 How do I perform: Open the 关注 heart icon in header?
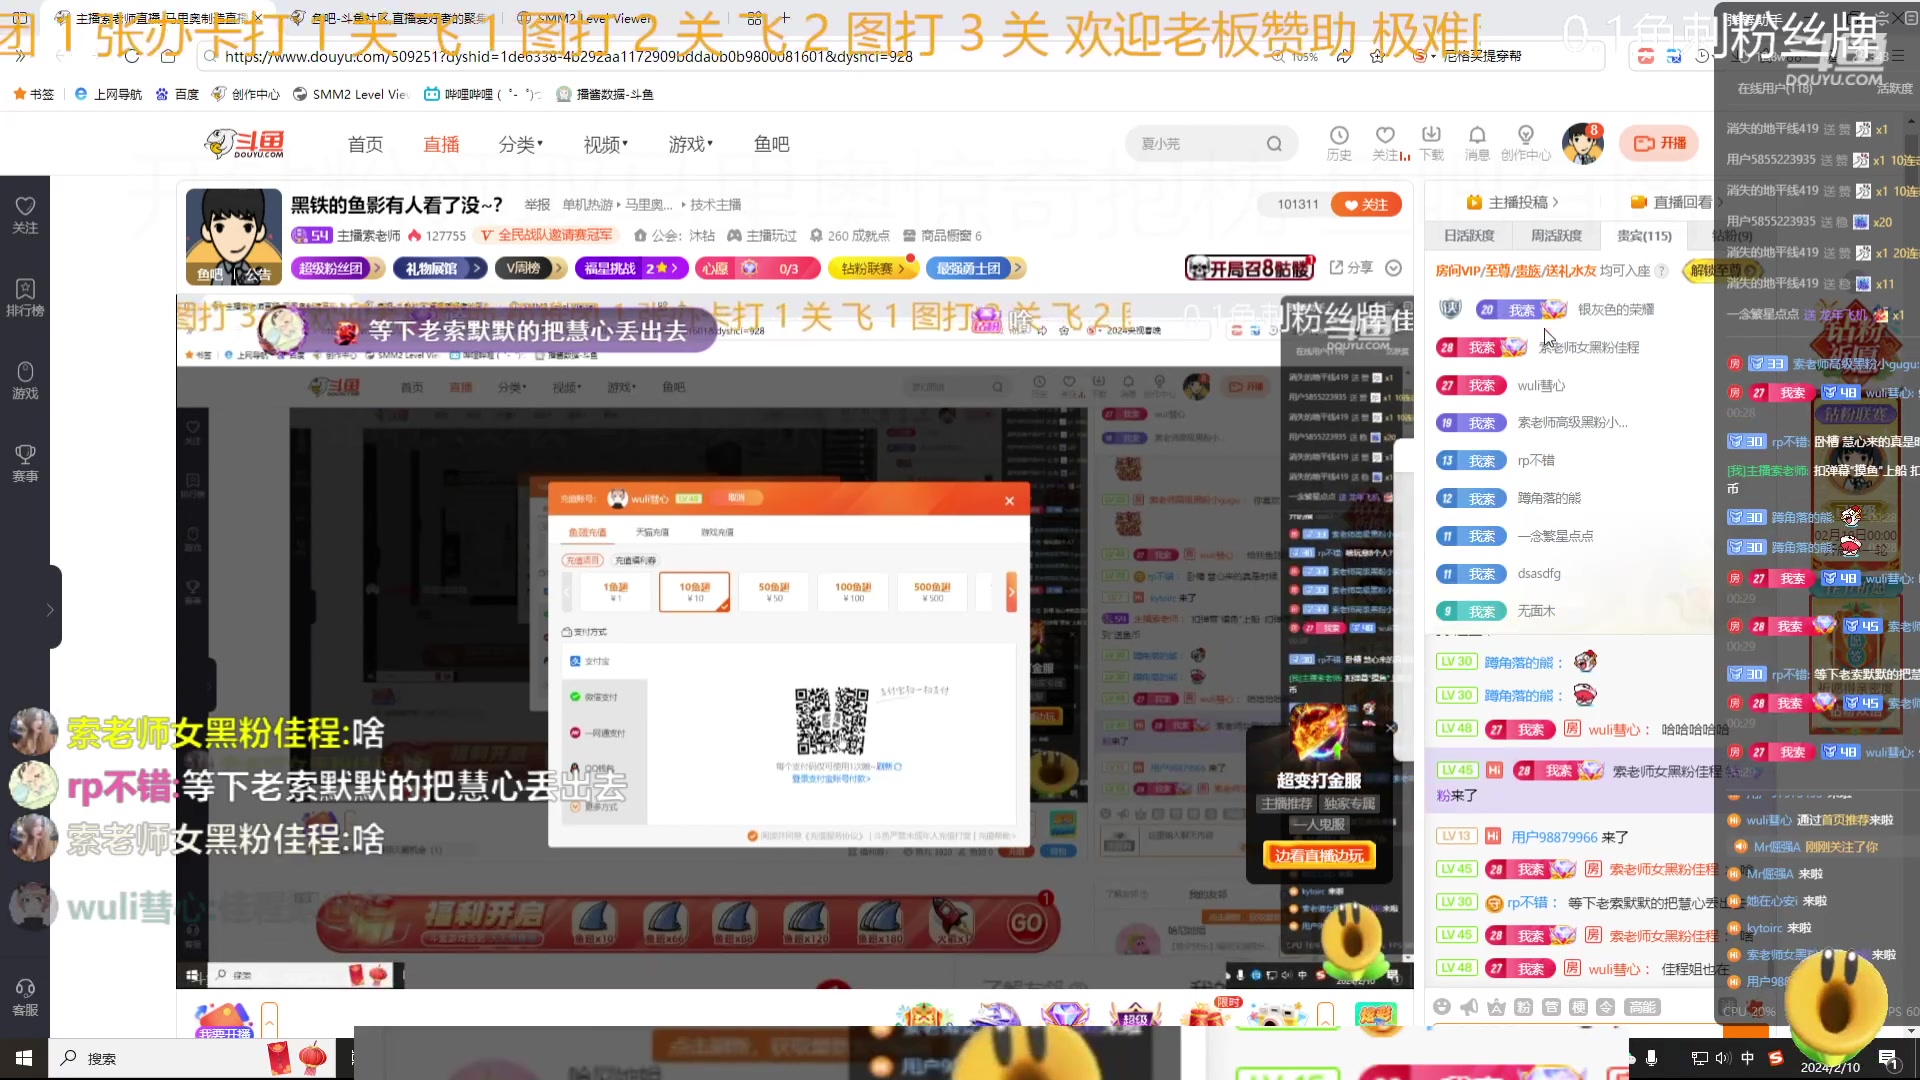click(x=1386, y=142)
